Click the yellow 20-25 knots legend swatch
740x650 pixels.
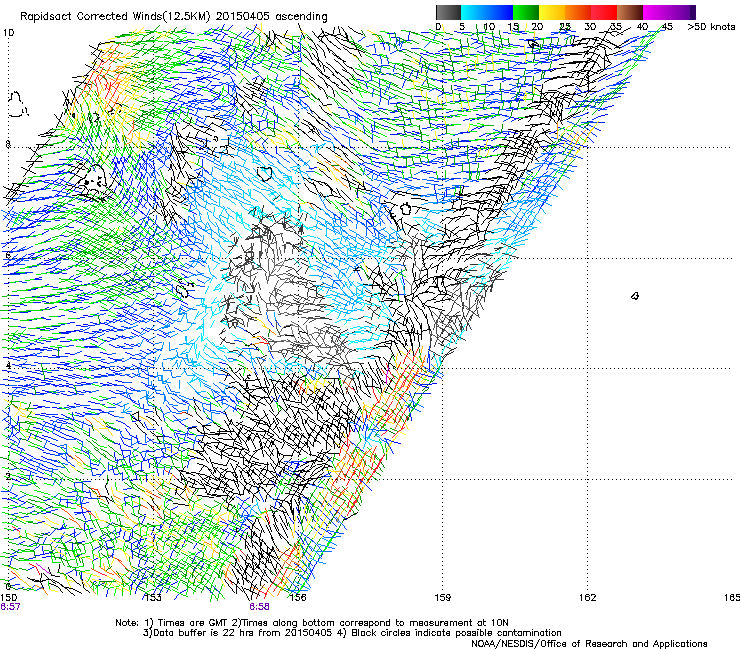(552, 12)
